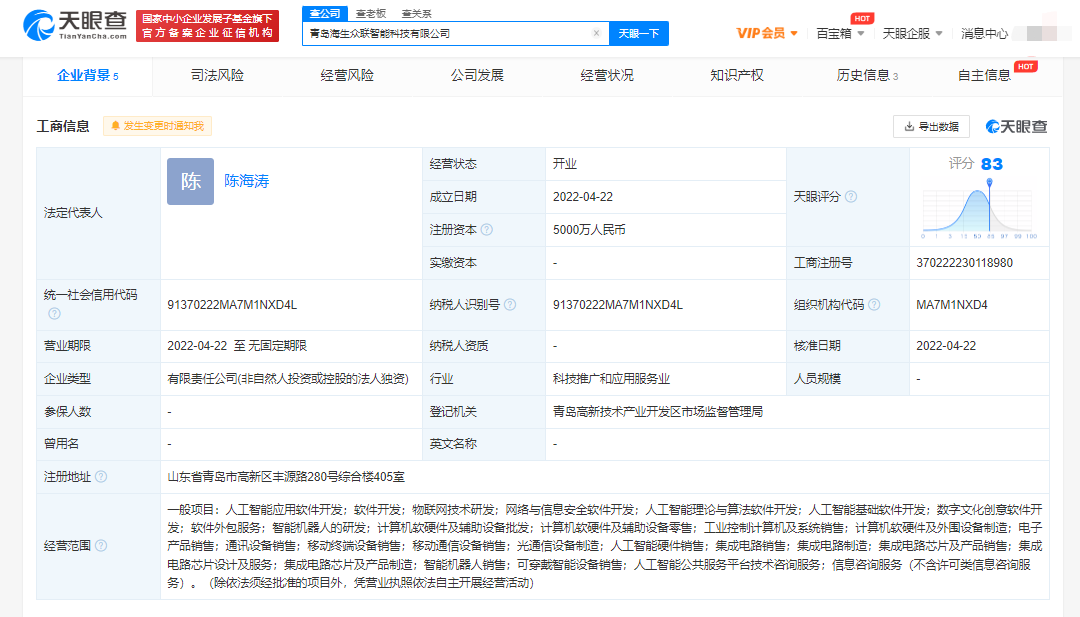The height and width of the screenshot is (617, 1080).
Task: Click the blurred user avatar in header
Action: (1041, 33)
